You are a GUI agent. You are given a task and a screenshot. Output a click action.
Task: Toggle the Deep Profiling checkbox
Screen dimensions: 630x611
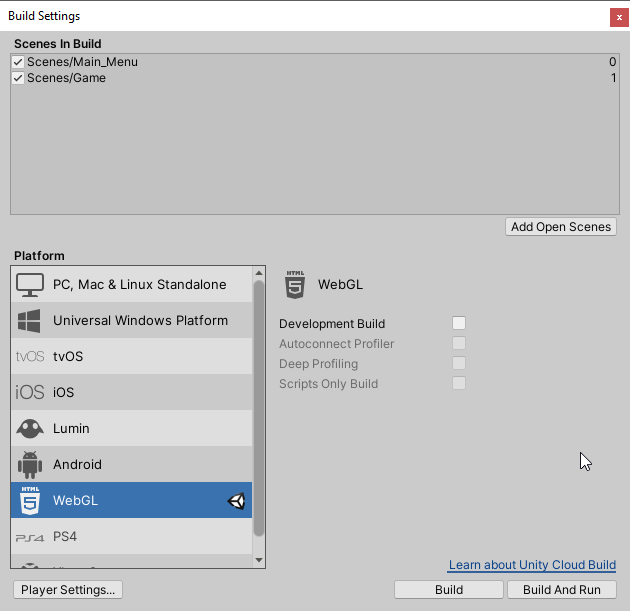click(459, 363)
